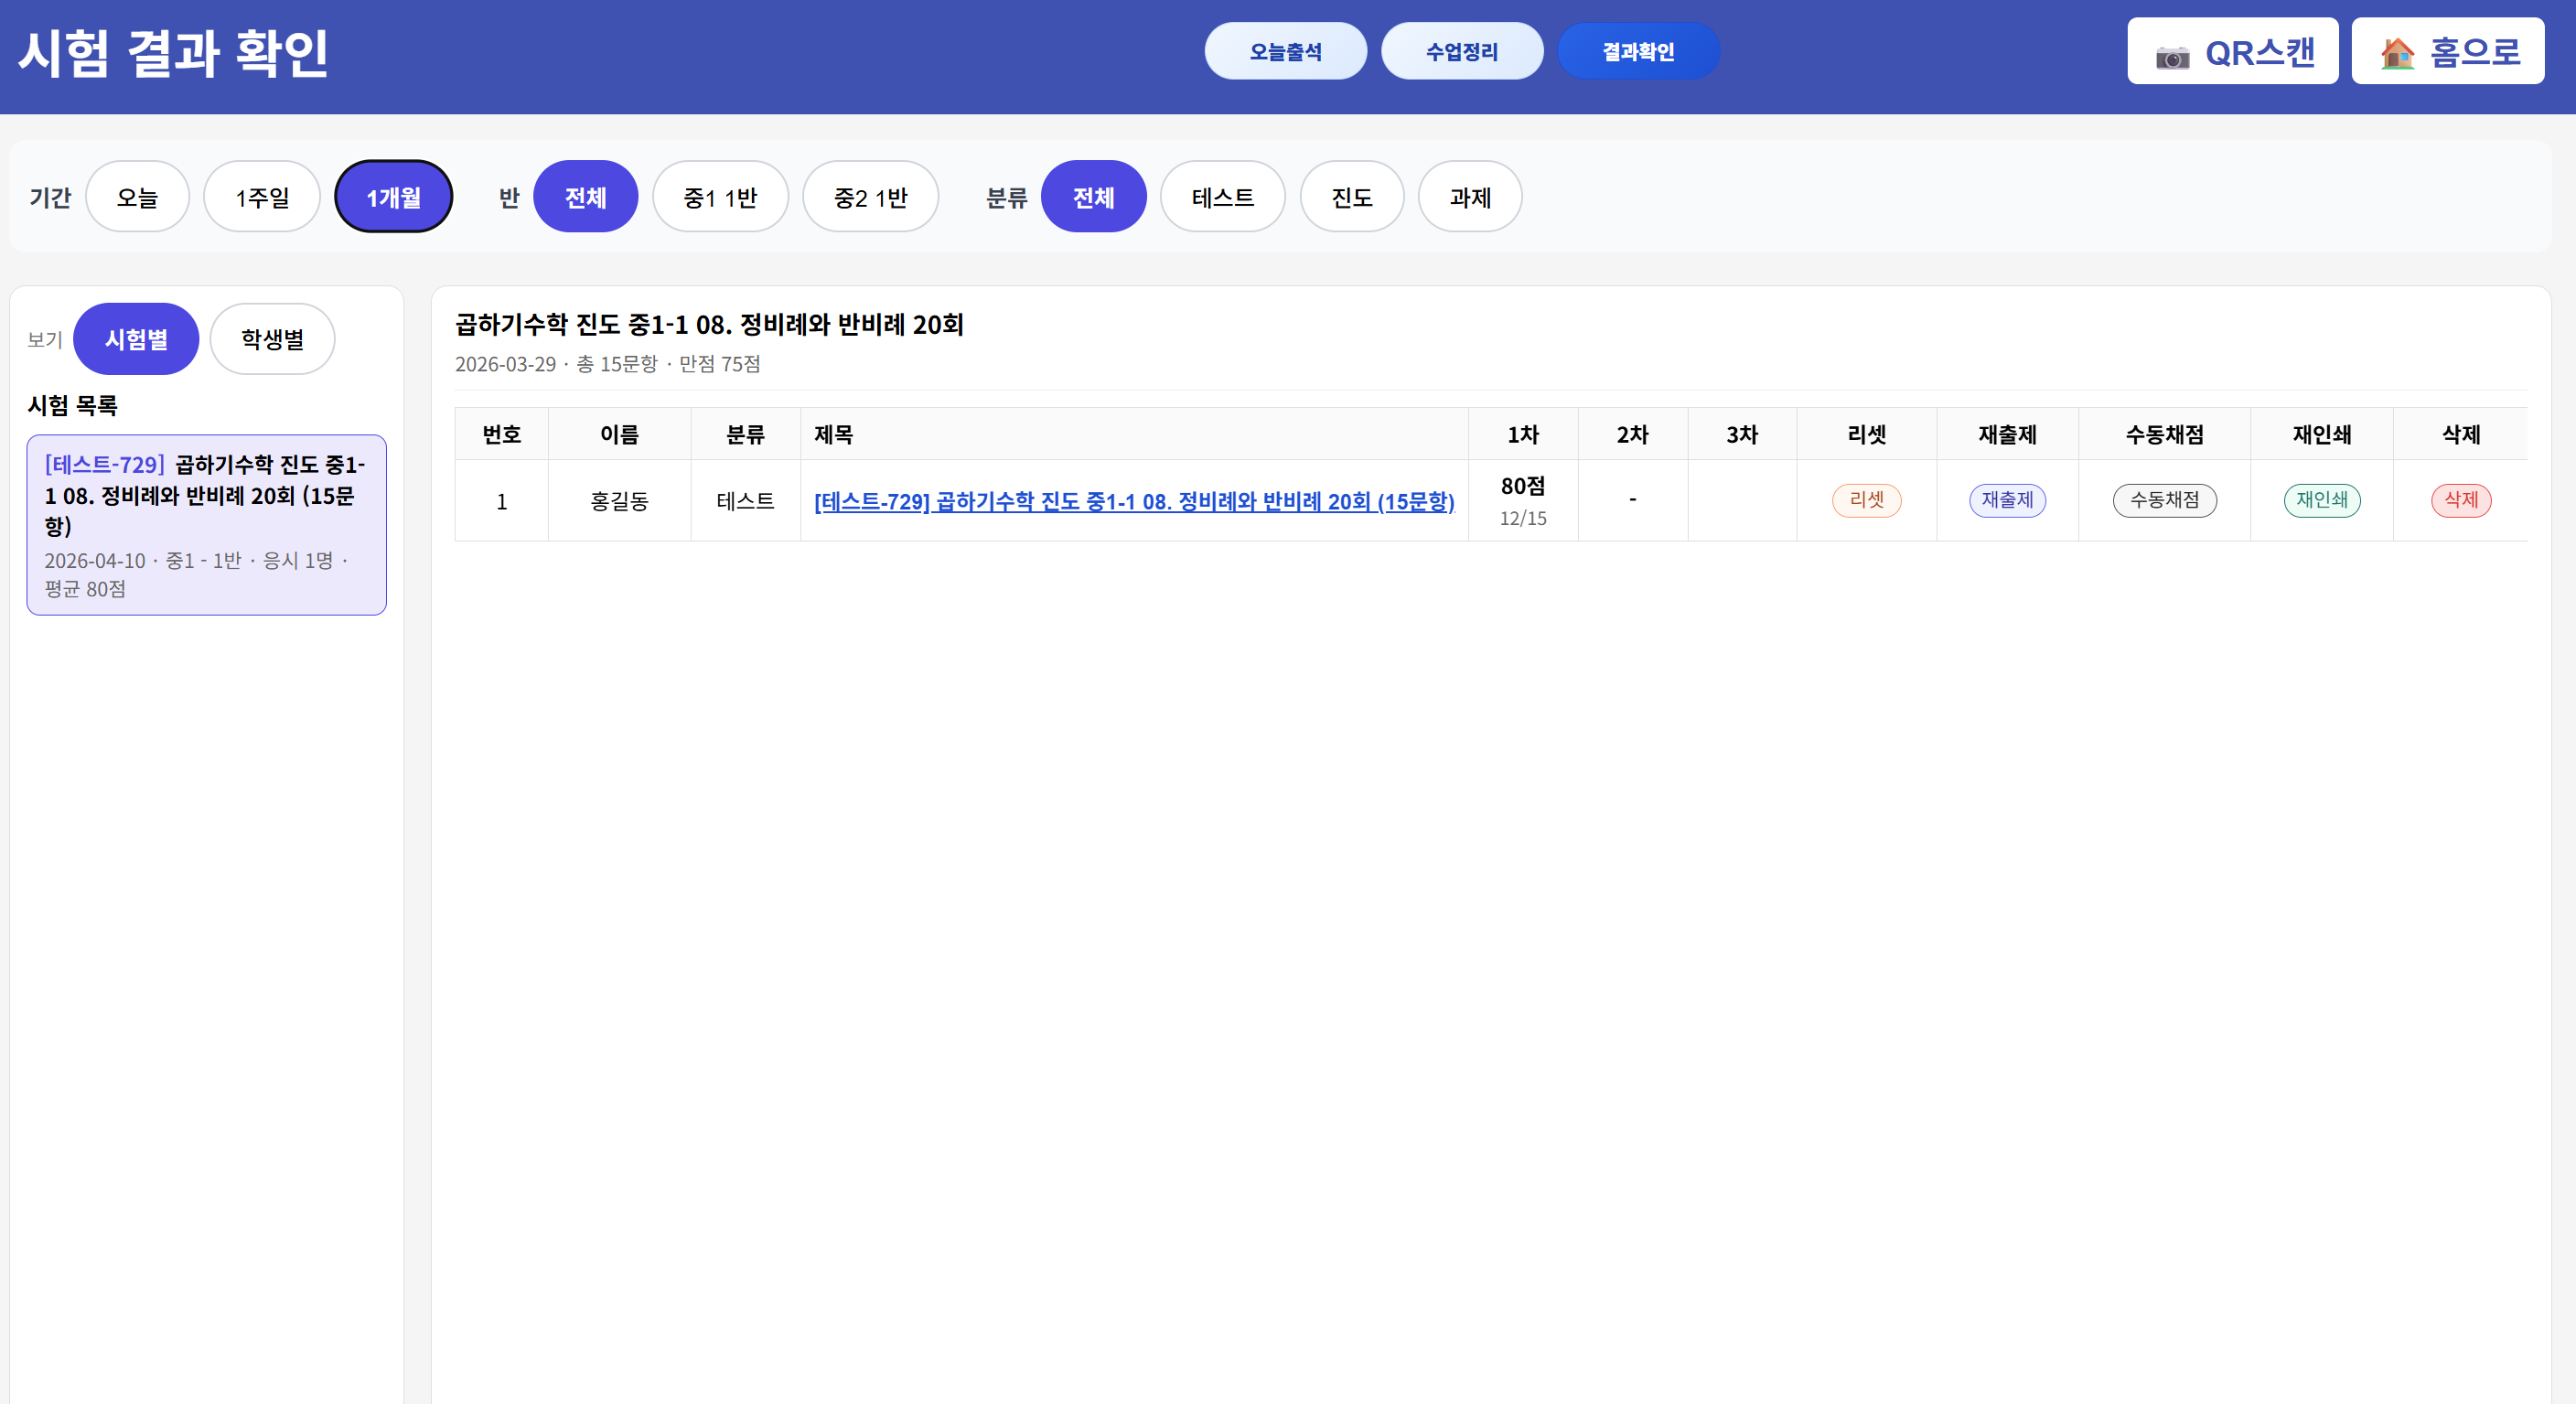Click the exam info line 2026-03-29 총 15문항
2576x1404 pixels.
(x=607, y=364)
